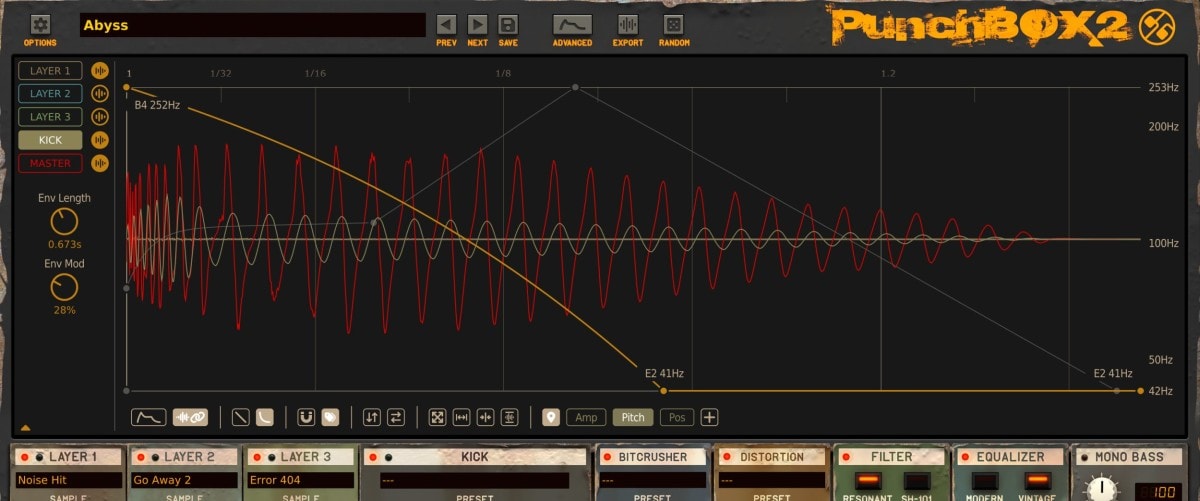Solo Layer 2 using its waveform icon
Viewport: 1200px width, 501px height.
point(99,94)
